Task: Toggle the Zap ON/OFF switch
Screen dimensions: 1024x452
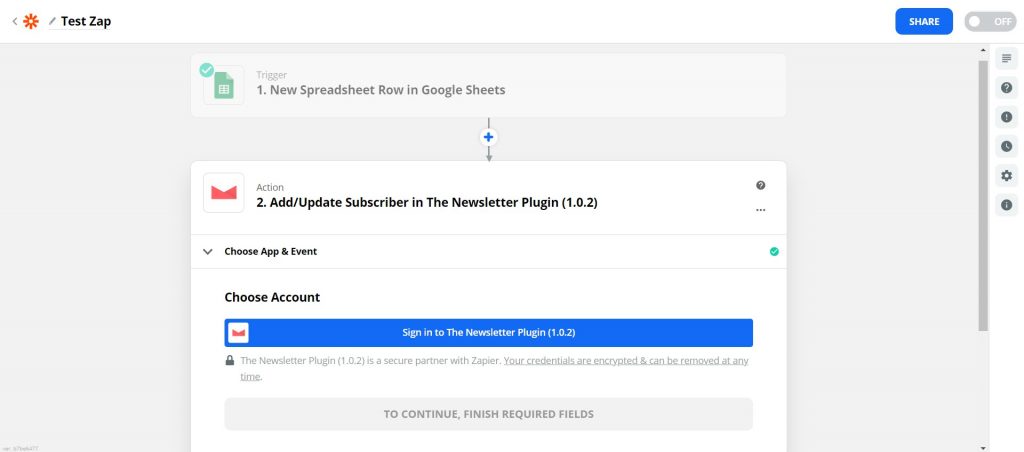Action: pyautogui.click(x=990, y=22)
